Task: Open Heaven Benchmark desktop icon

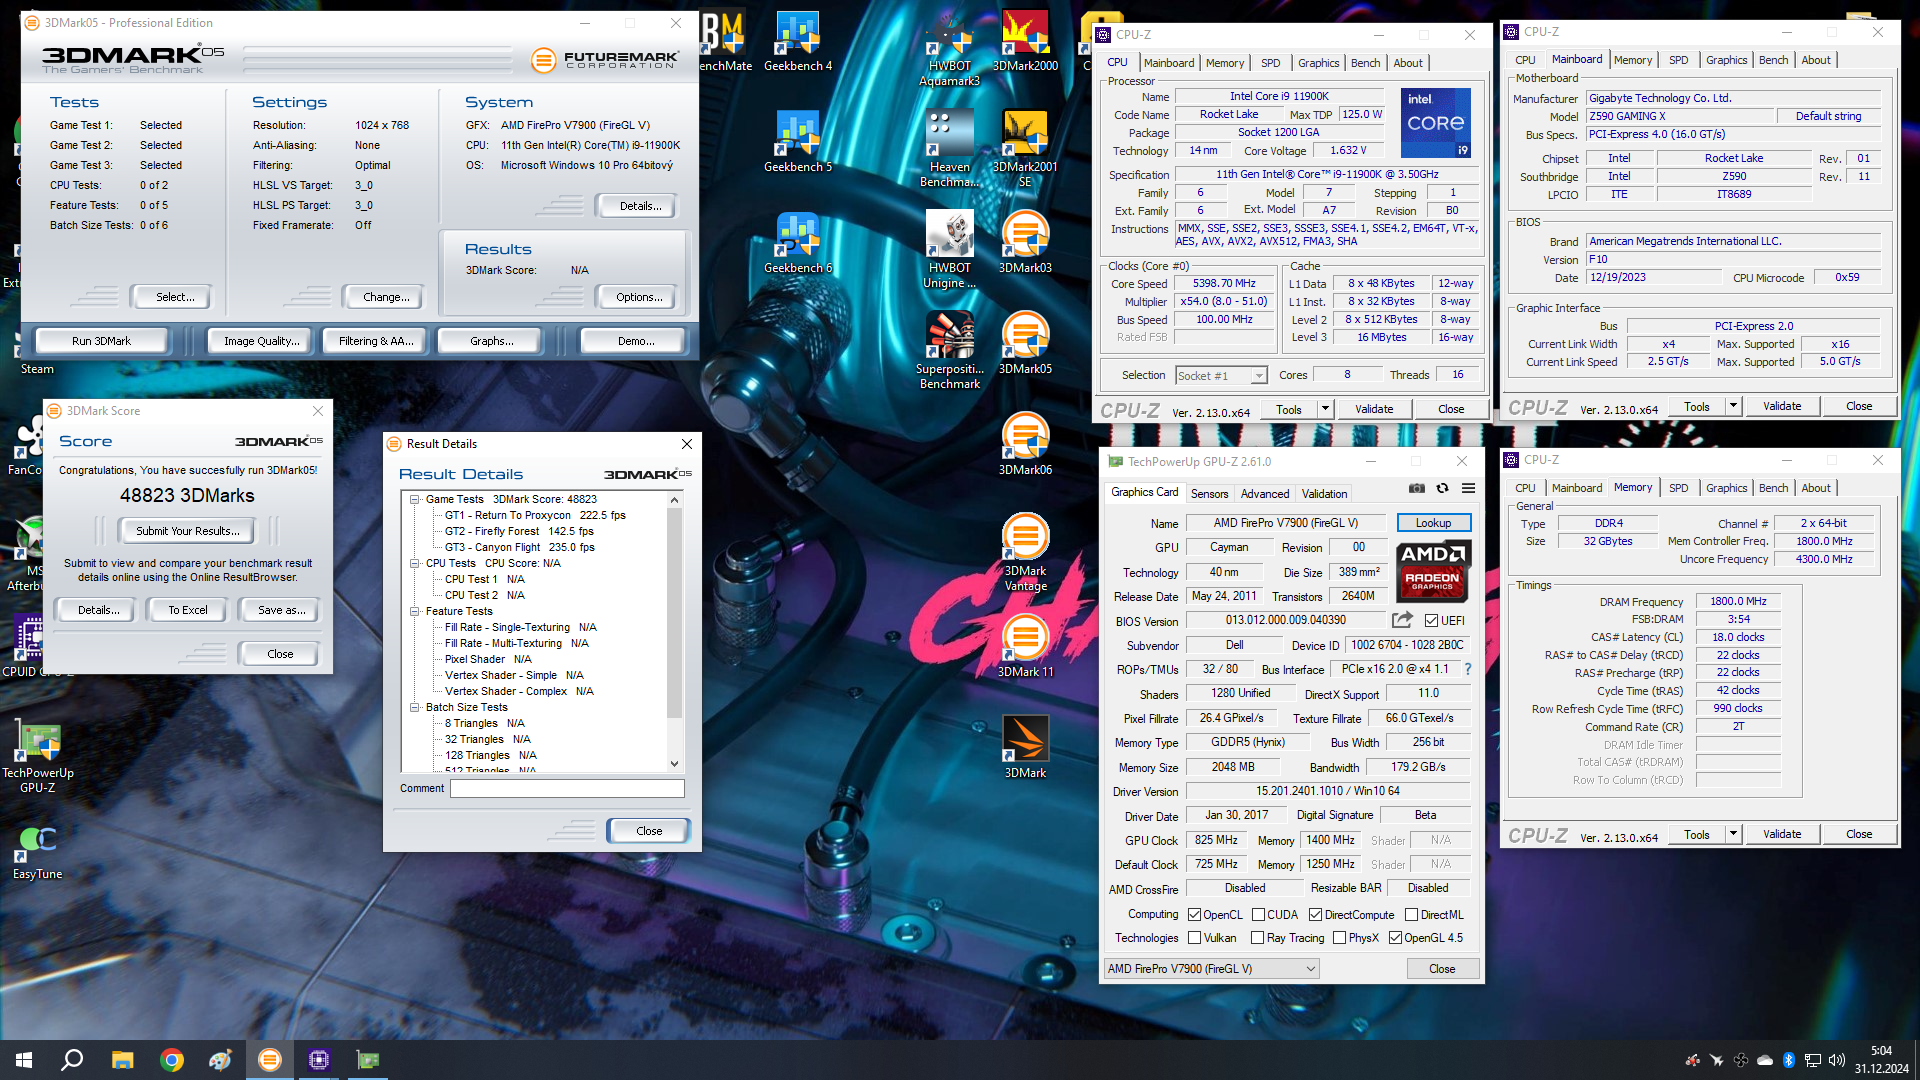Action: pyautogui.click(x=949, y=150)
